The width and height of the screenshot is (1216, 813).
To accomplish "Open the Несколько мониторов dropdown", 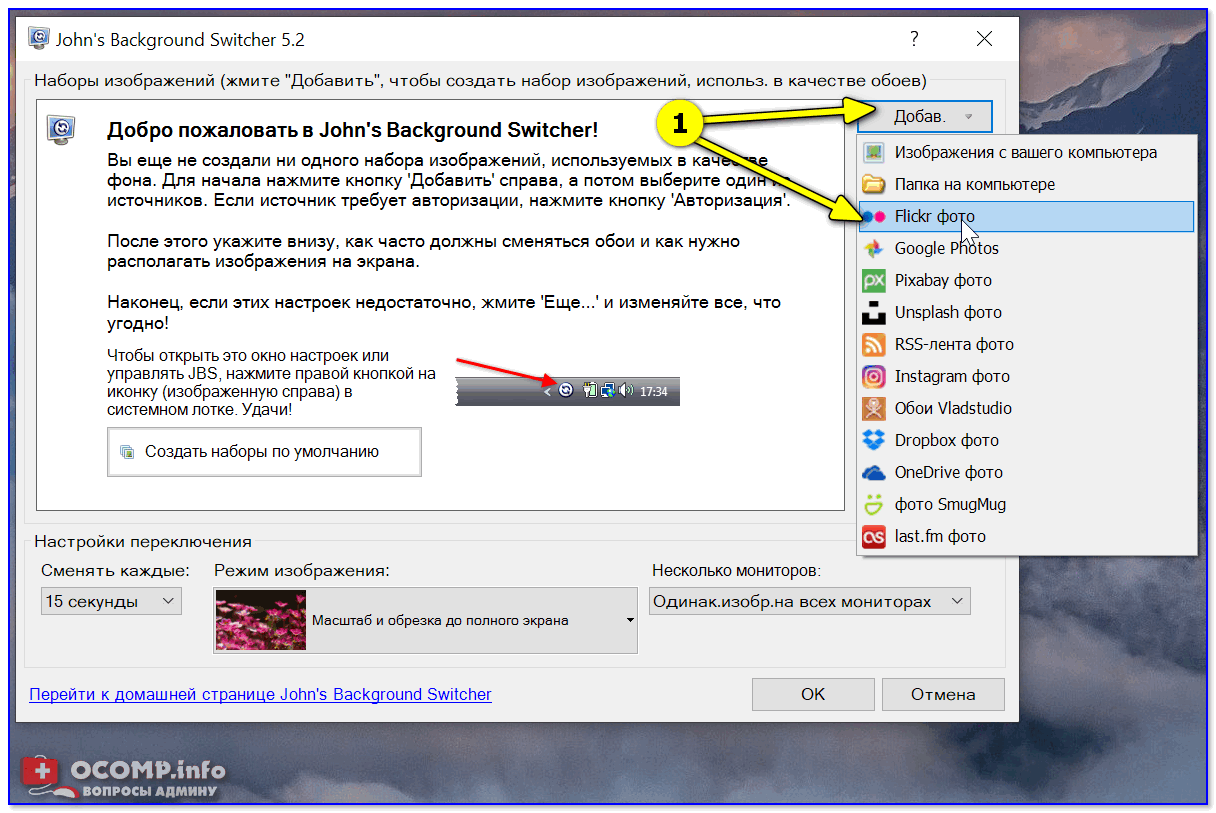I will pyautogui.click(x=809, y=601).
